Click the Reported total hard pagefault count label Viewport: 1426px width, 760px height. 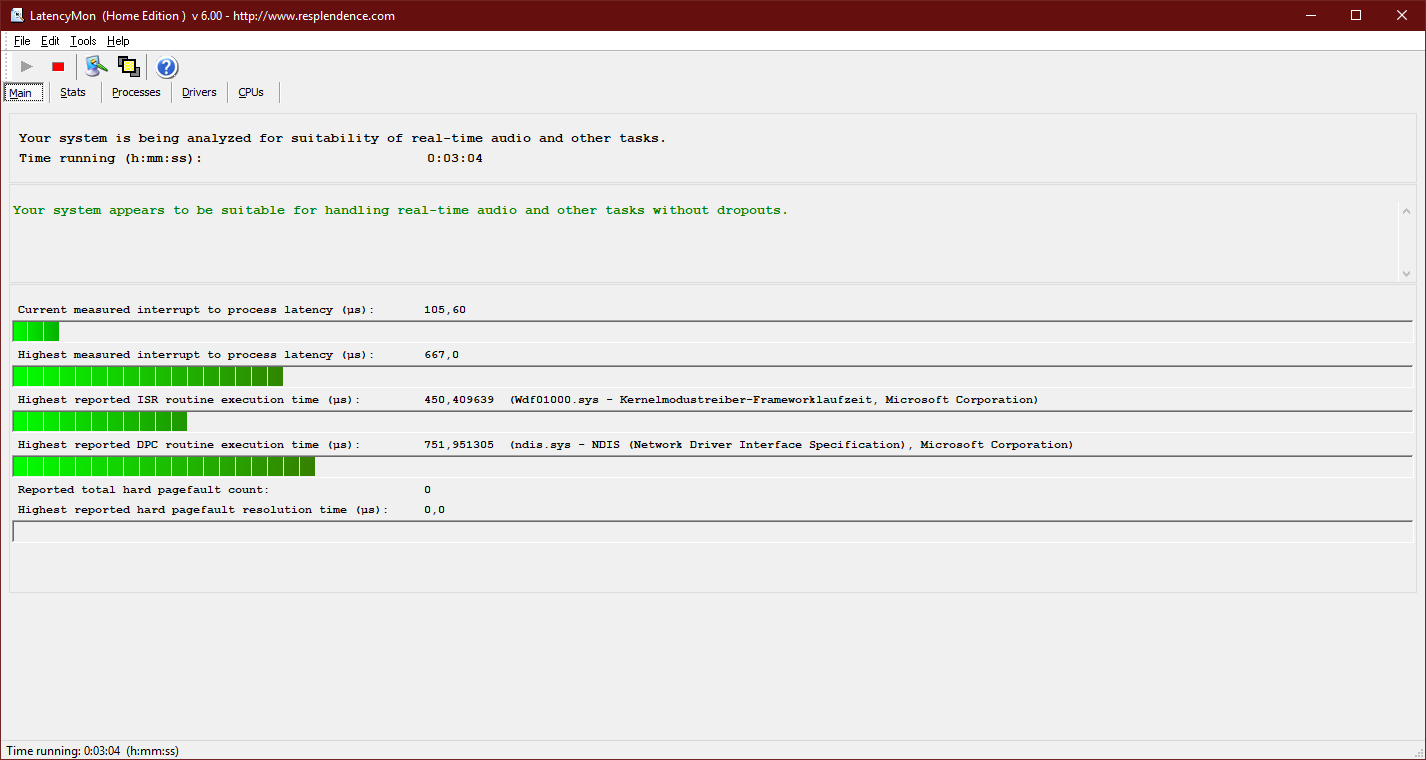pyautogui.click(x=143, y=490)
